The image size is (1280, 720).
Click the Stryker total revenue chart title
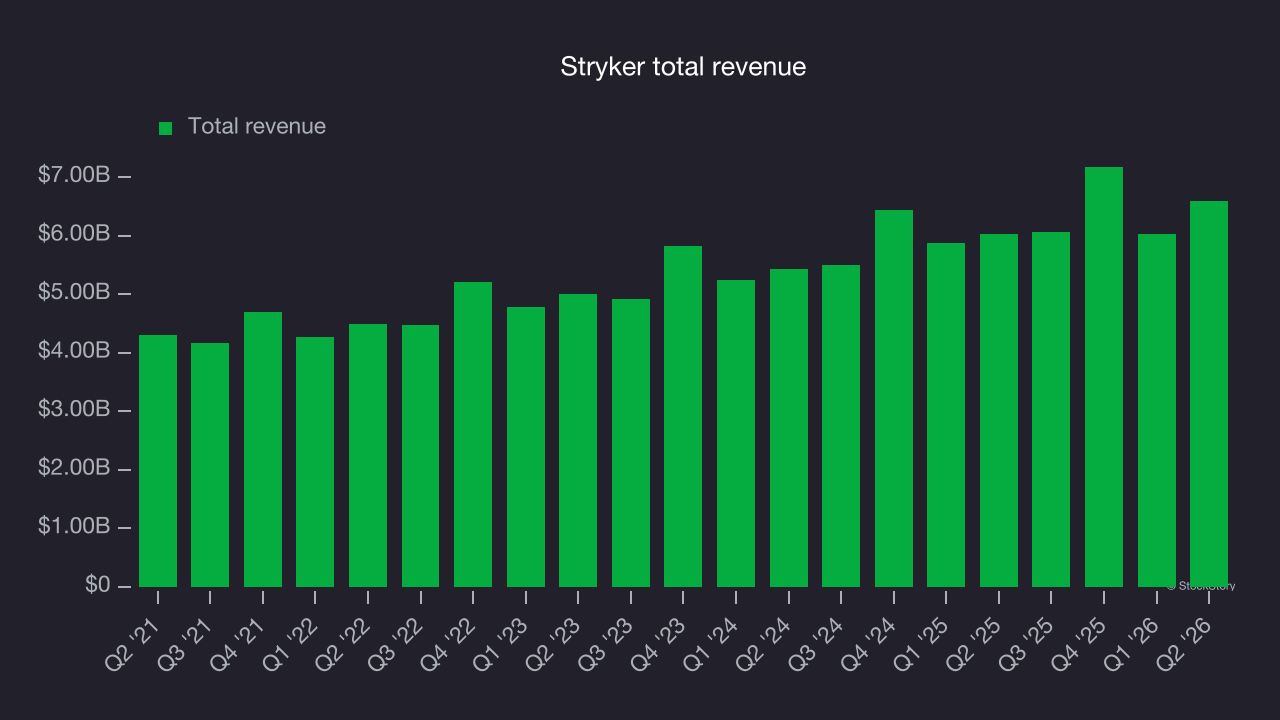click(x=683, y=67)
